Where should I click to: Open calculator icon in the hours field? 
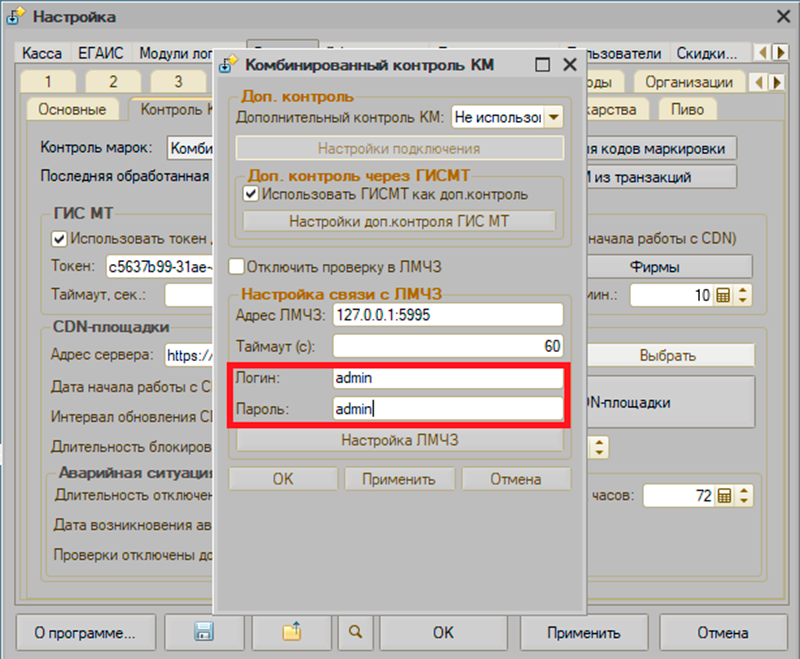[x=725, y=496]
